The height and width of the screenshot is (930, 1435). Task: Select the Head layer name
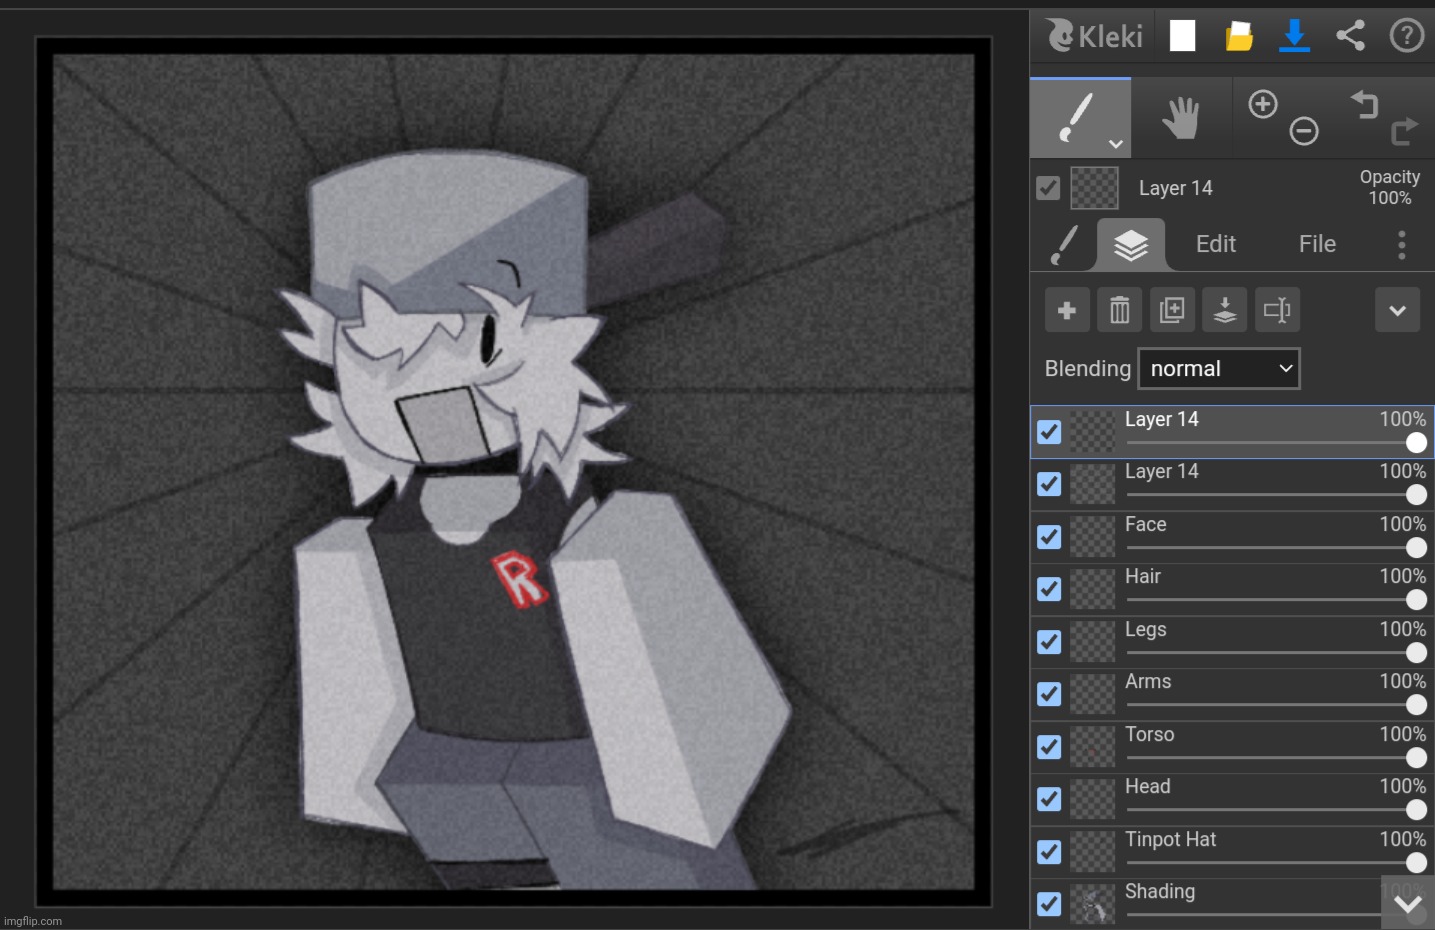pos(1148,786)
